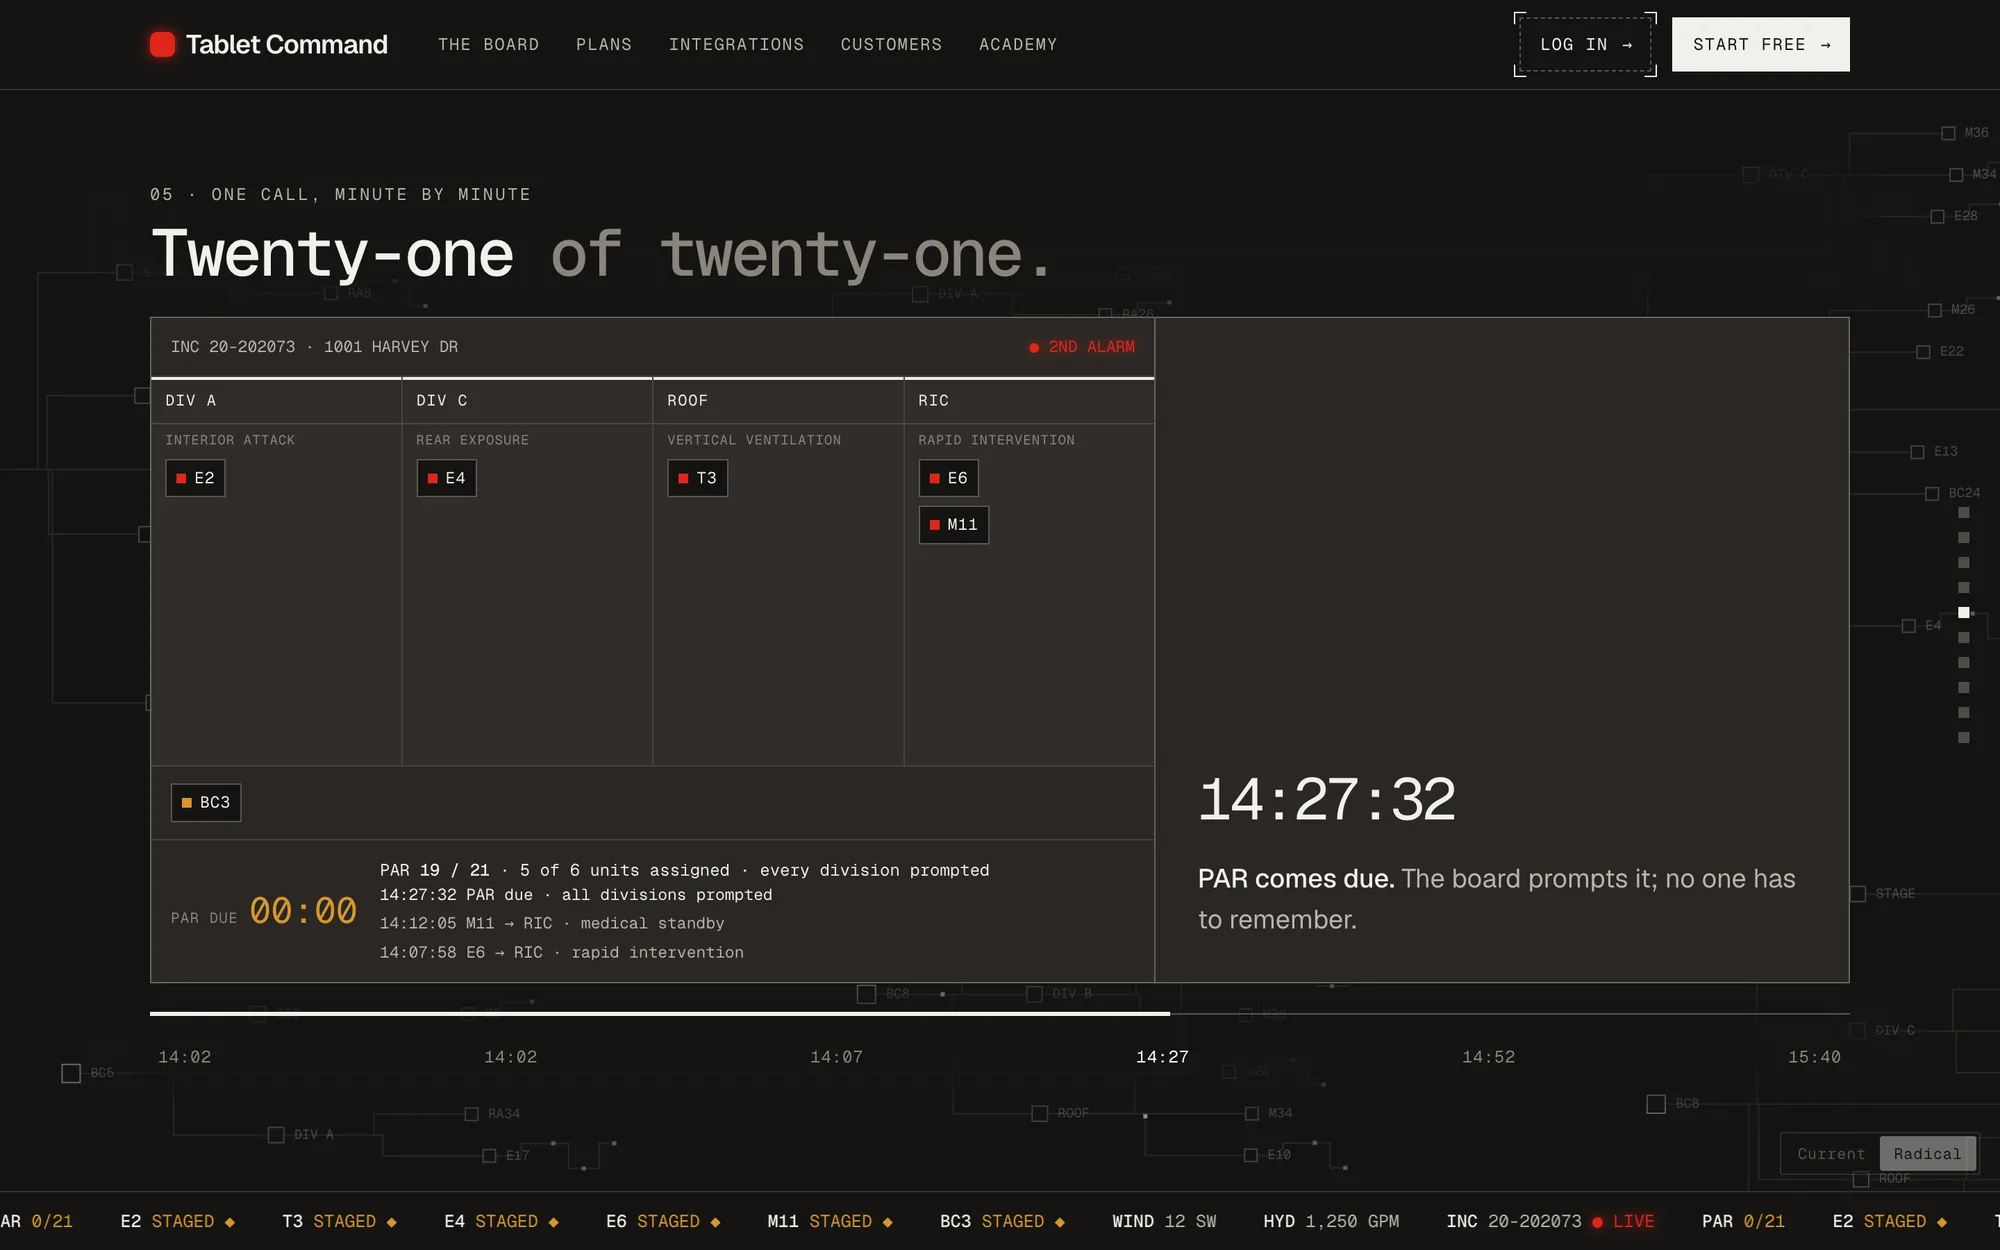Click the REAR EXPOSURE assignment label
Image resolution: width=2000 pixels, height=1250 pixels.
(472, 440)
